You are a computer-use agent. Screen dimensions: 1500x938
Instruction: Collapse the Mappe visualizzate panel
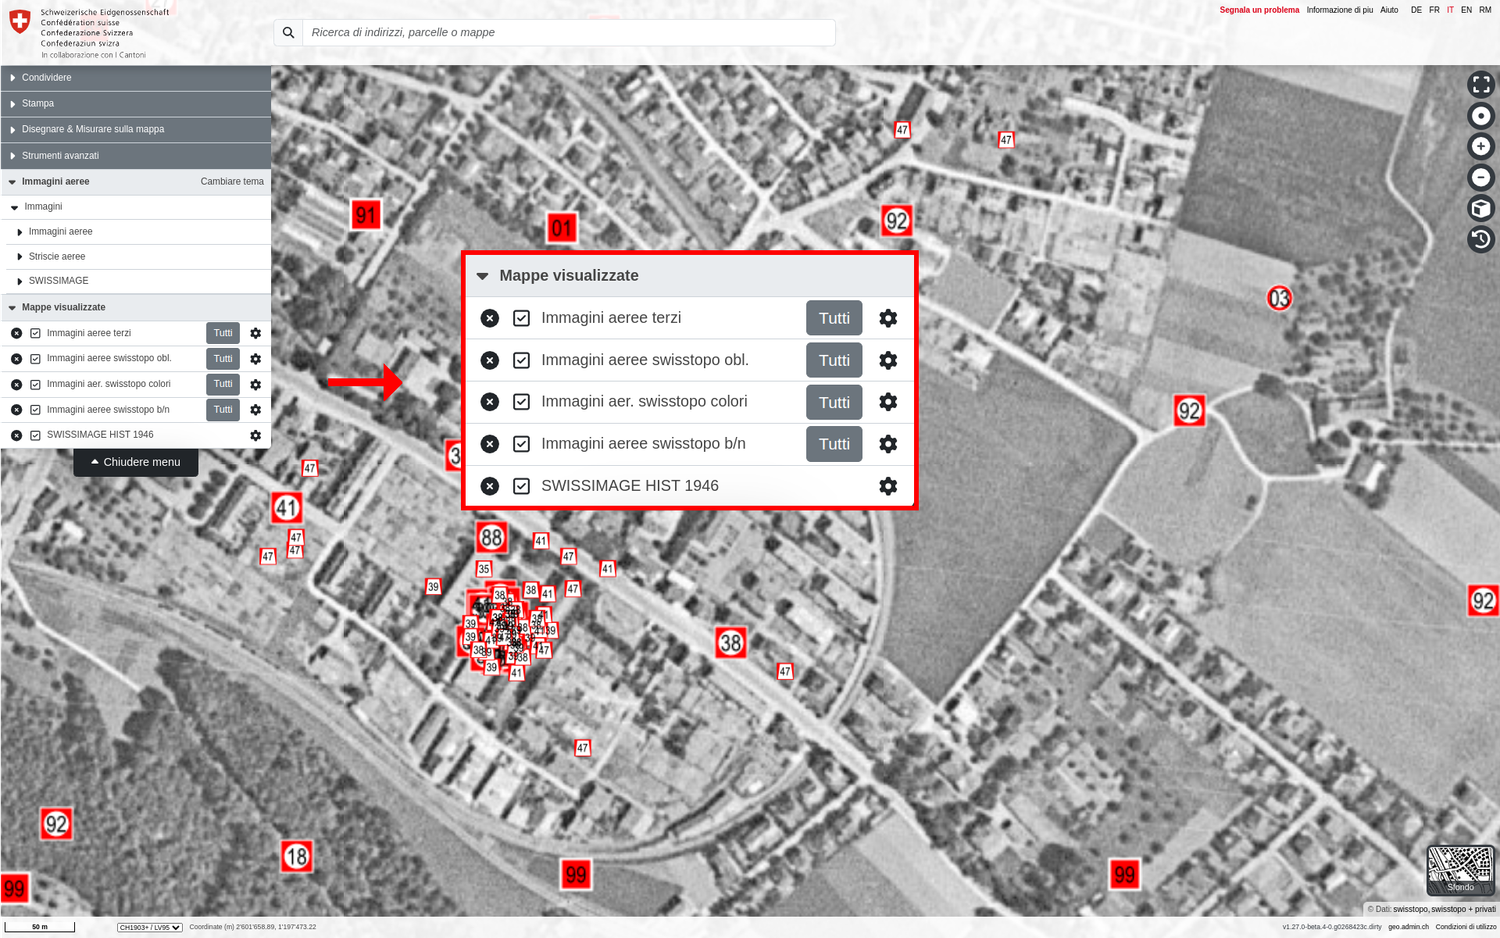tap(482, 275)
